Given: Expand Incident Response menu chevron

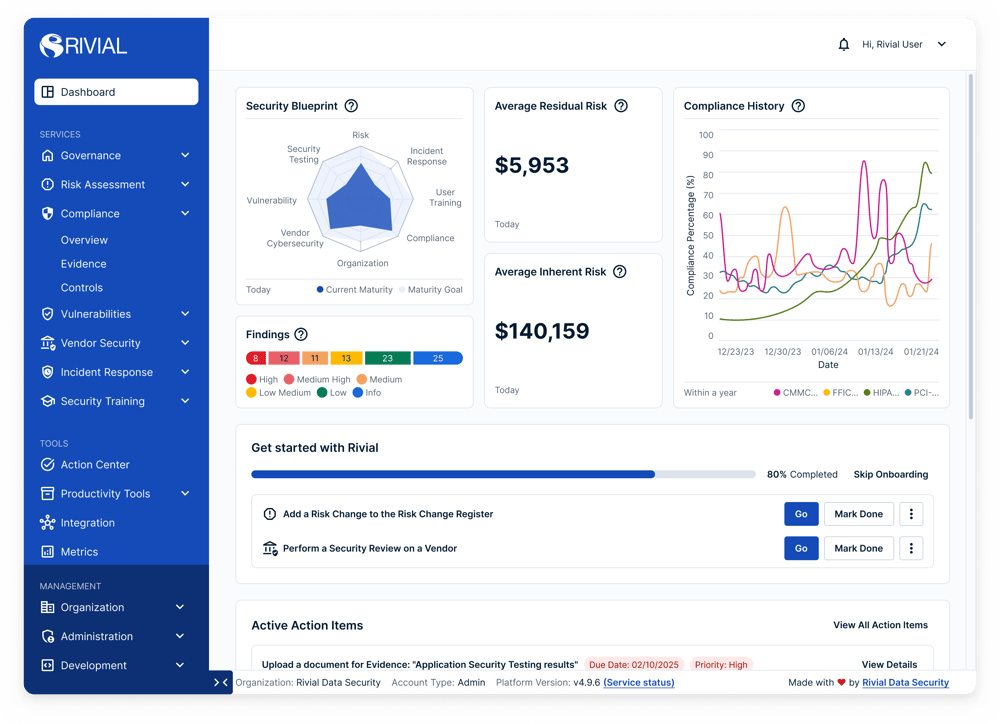Looking at the screenshot, I should [185, 372].
